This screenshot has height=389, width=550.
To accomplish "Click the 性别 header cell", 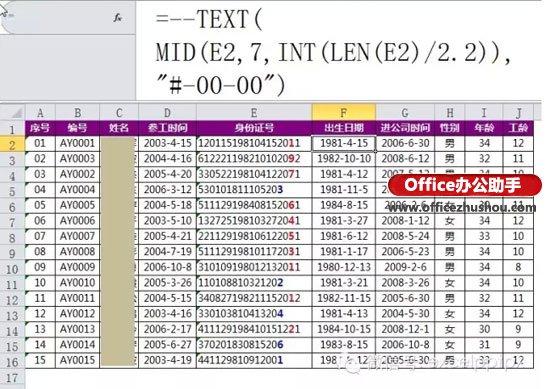I will point(450,128).
